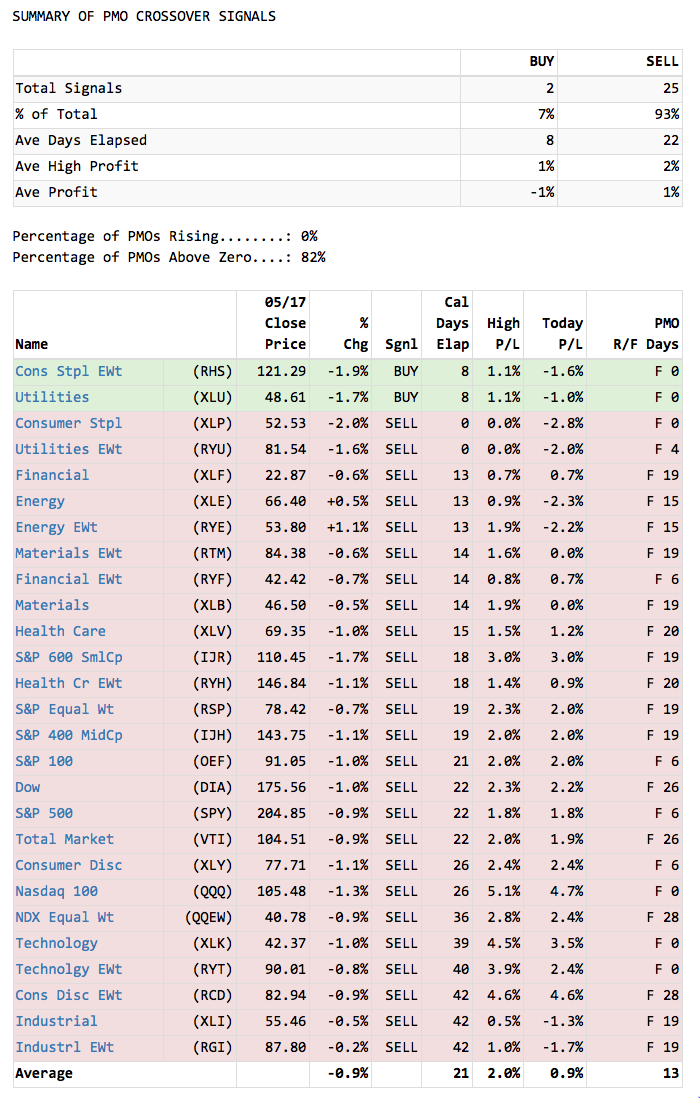Viewport: 700px width, 1098px height.
Task: Open the S&P 600 SmlCp link
Action: (x=69, y=657)
